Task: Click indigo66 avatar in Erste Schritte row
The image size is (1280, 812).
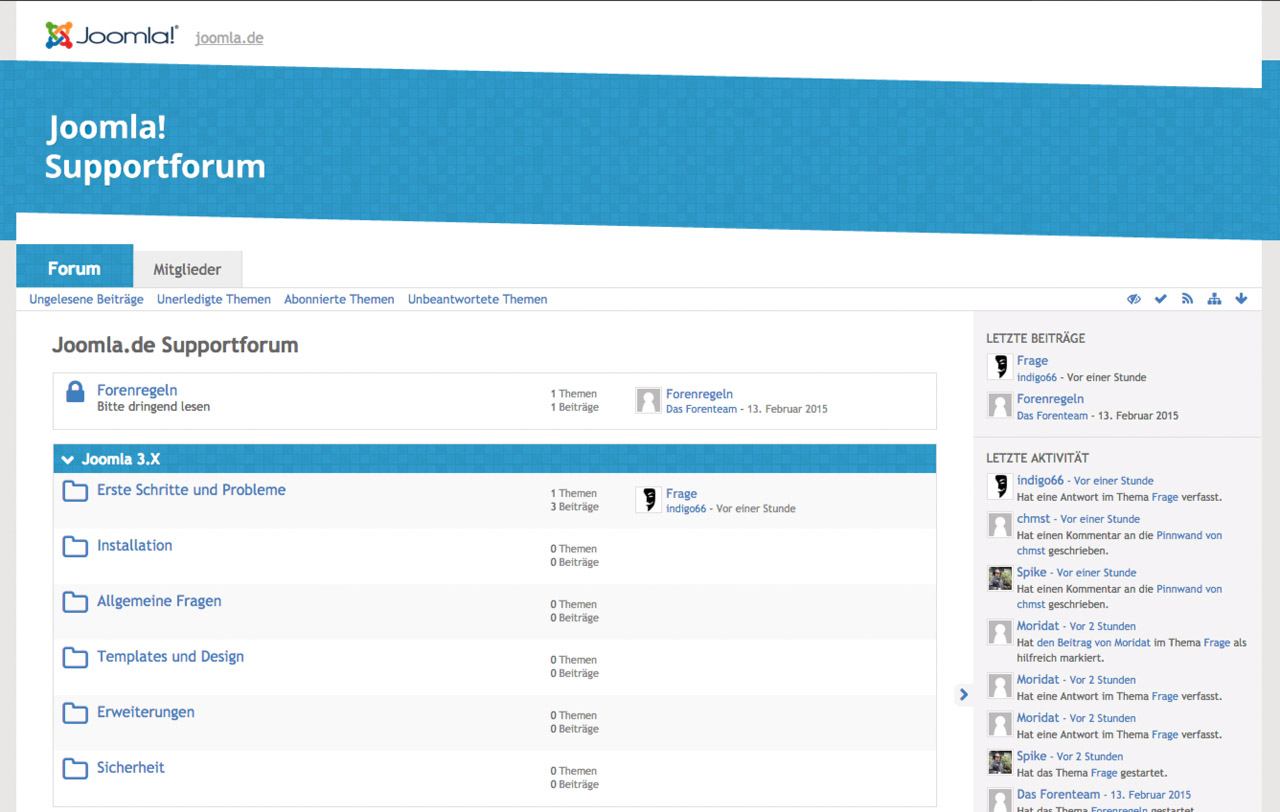Action: pyautogui.click(x=648, y=500)
